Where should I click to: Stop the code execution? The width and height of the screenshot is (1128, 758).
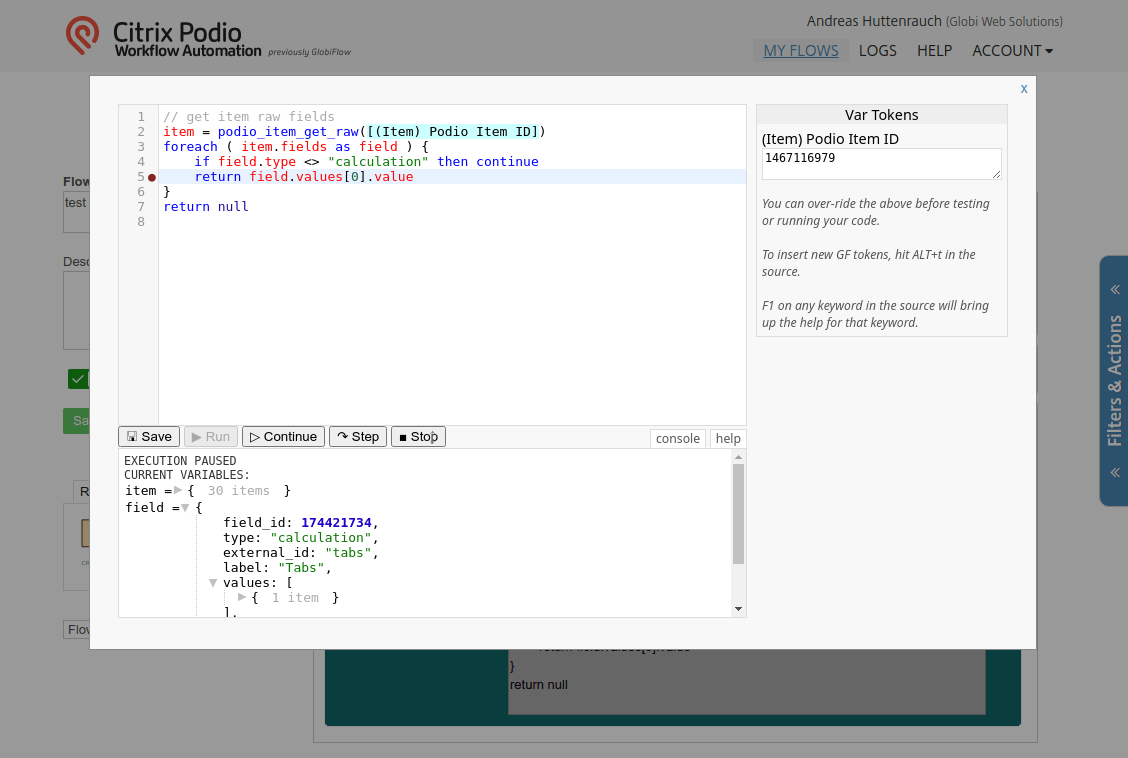418,437
